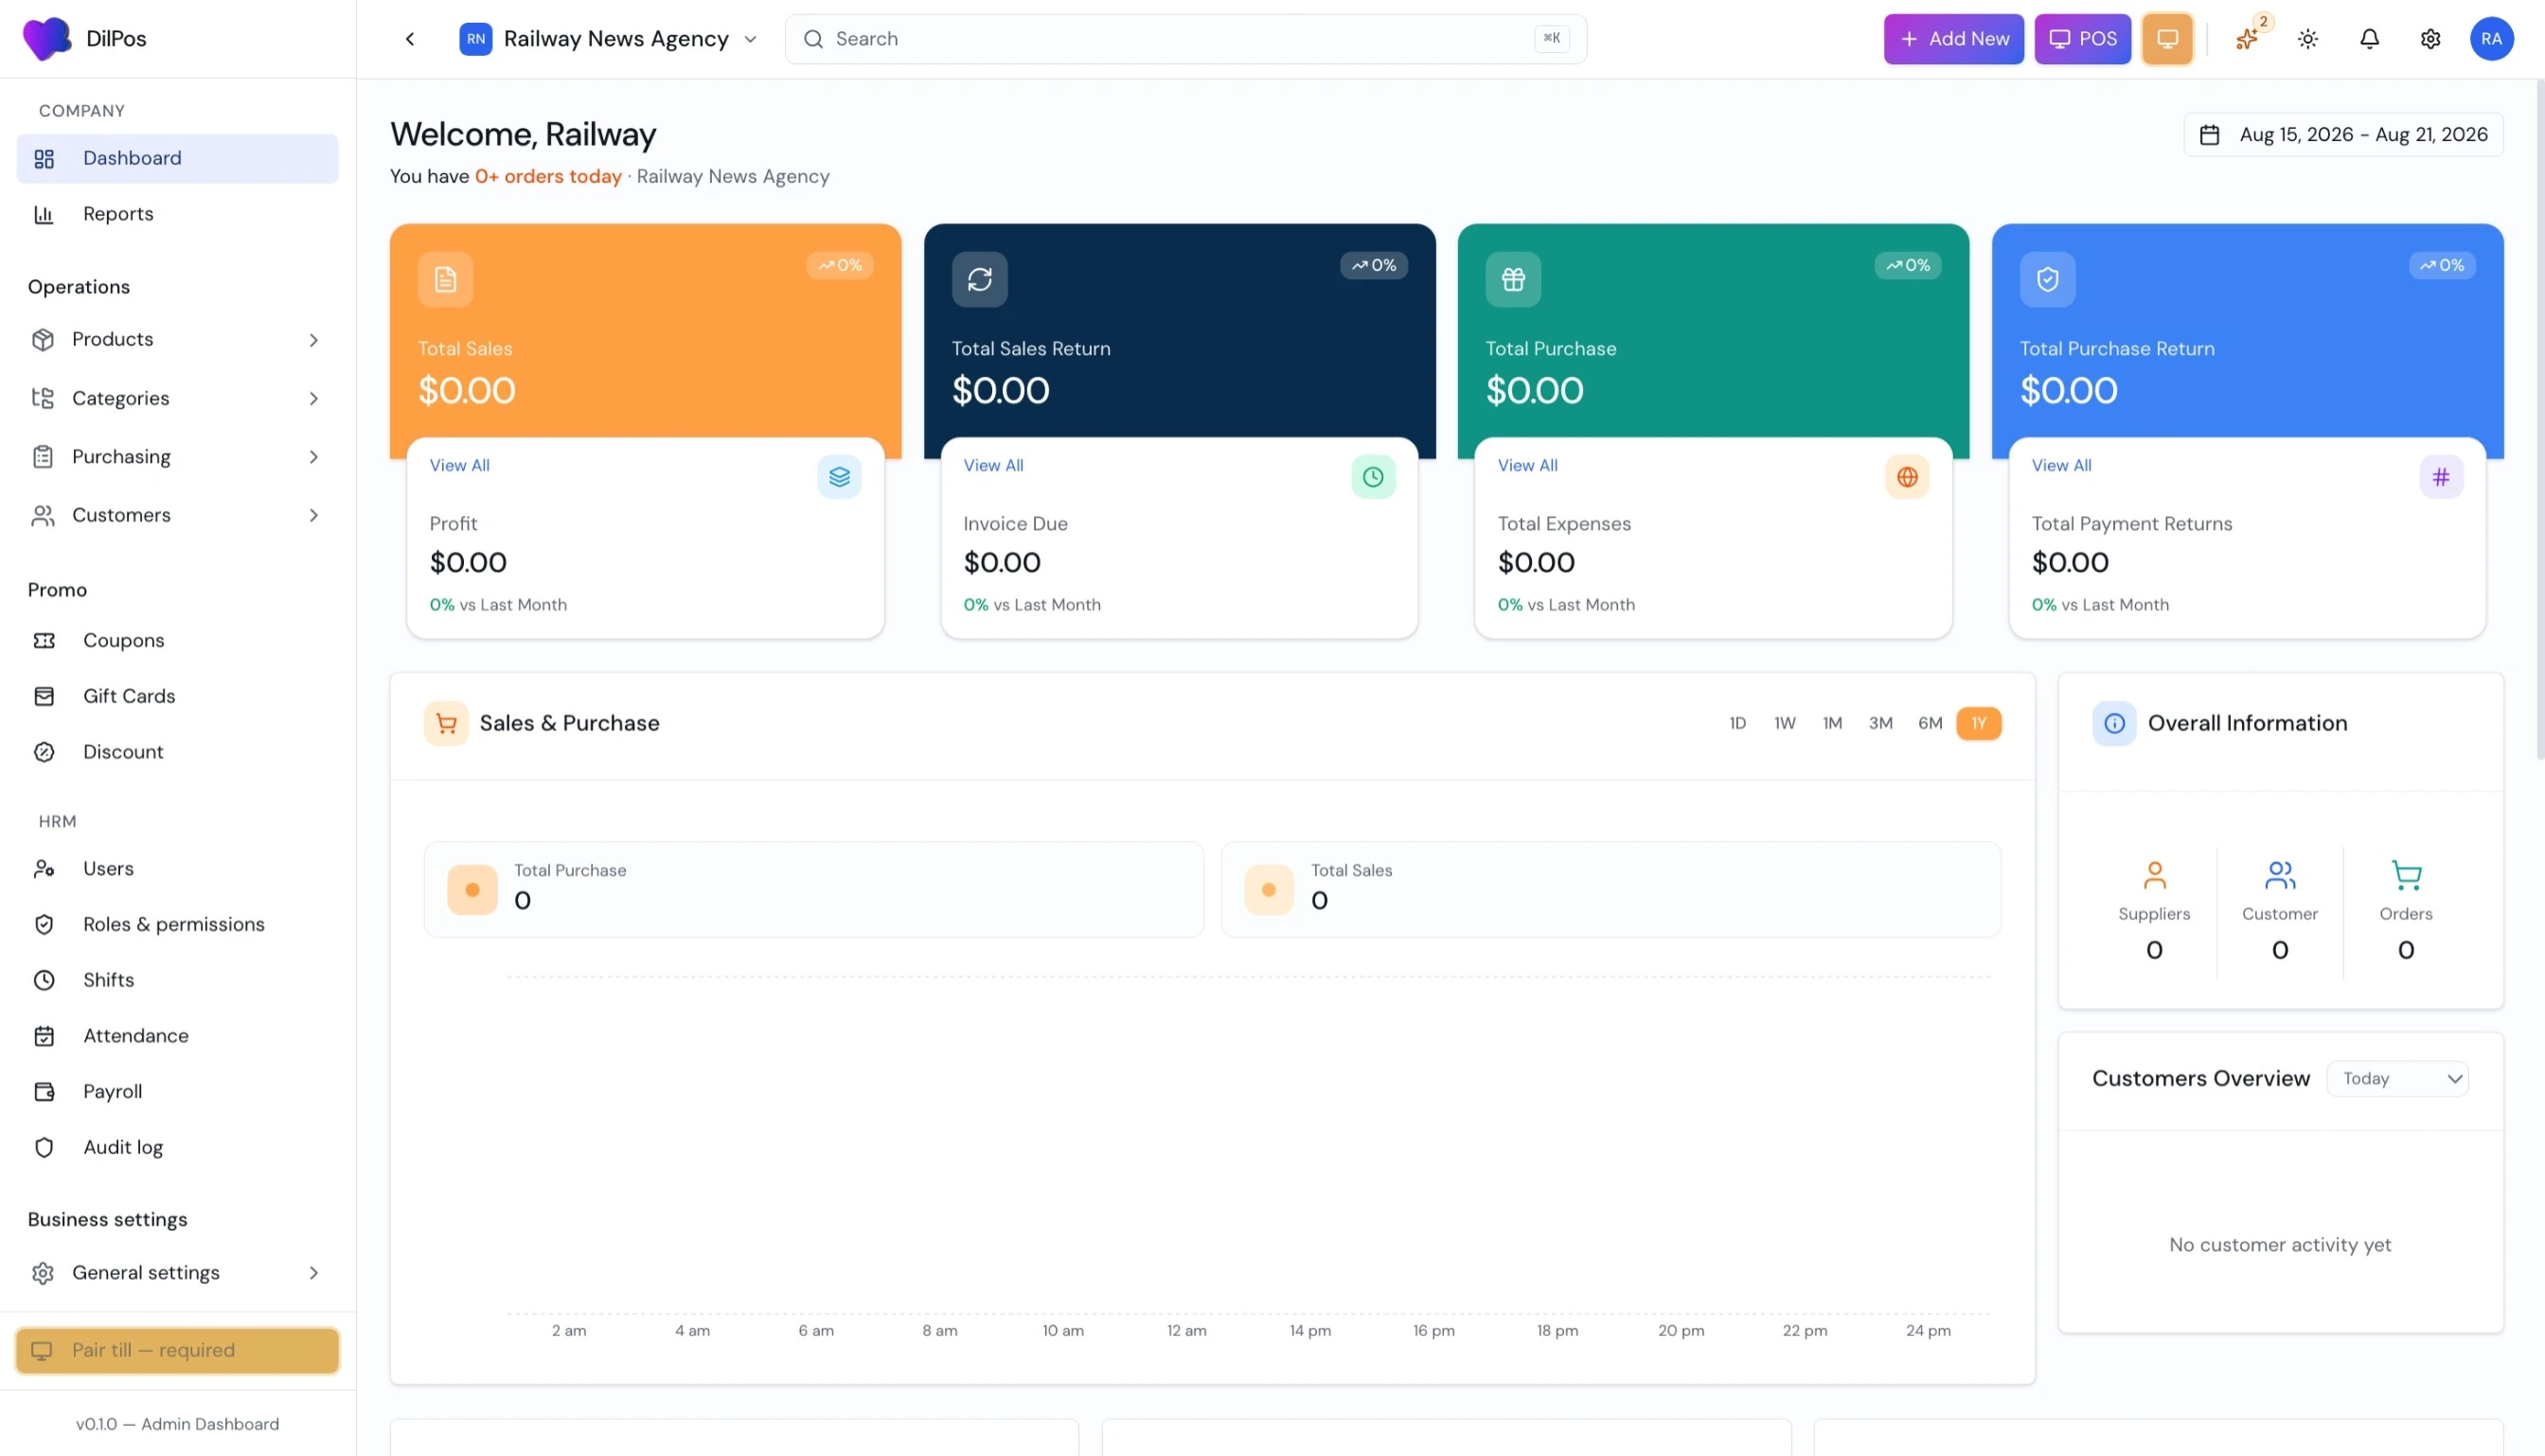Click the Total Expenses globe icon

pyautogui.click(x=1907, y=477)
